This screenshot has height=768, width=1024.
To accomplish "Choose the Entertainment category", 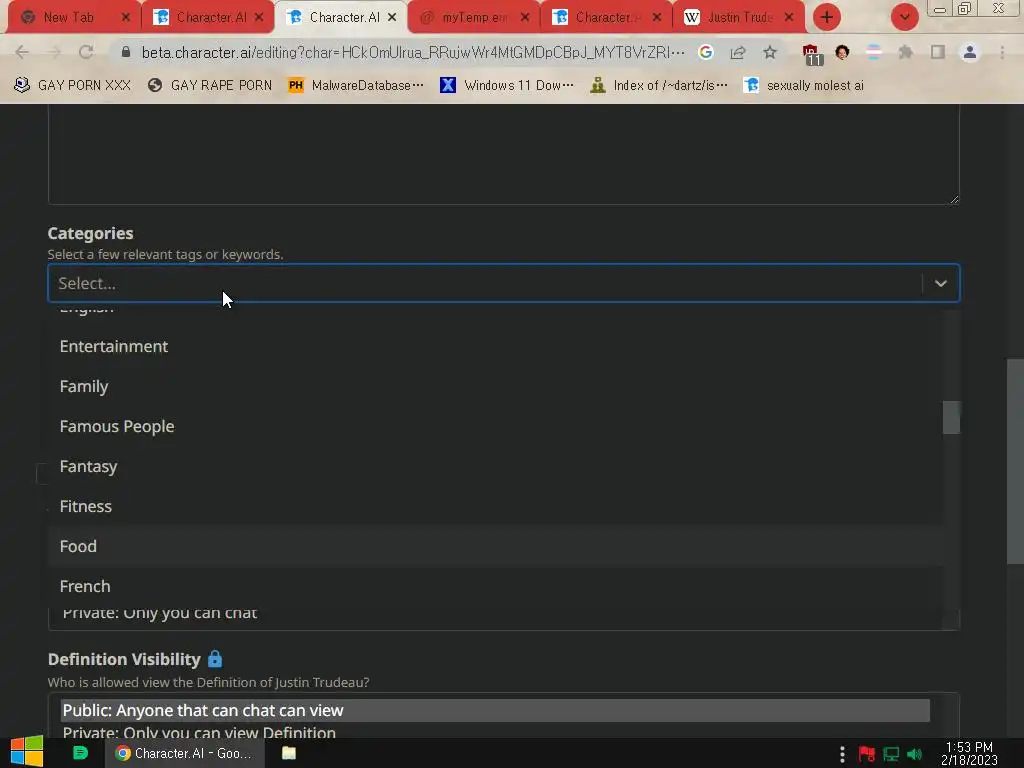I will click(x=495, y=346).
